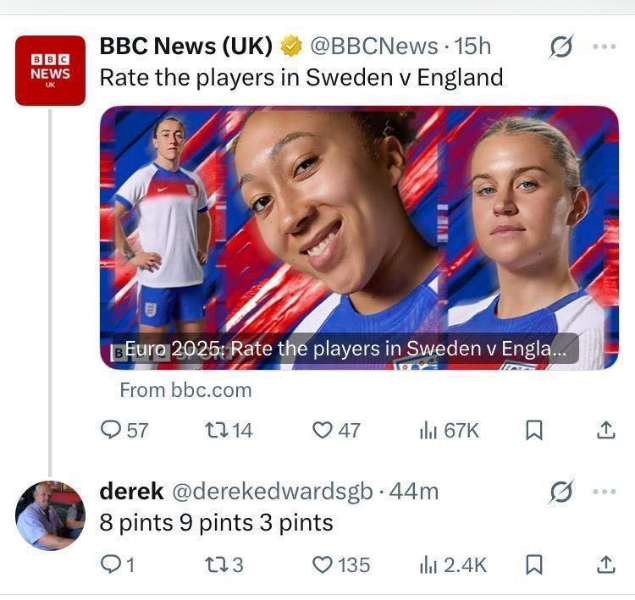635x600 pixels.
Task: Reply to derek's comment
Action: pyautogui.click(x=110, y=564)
